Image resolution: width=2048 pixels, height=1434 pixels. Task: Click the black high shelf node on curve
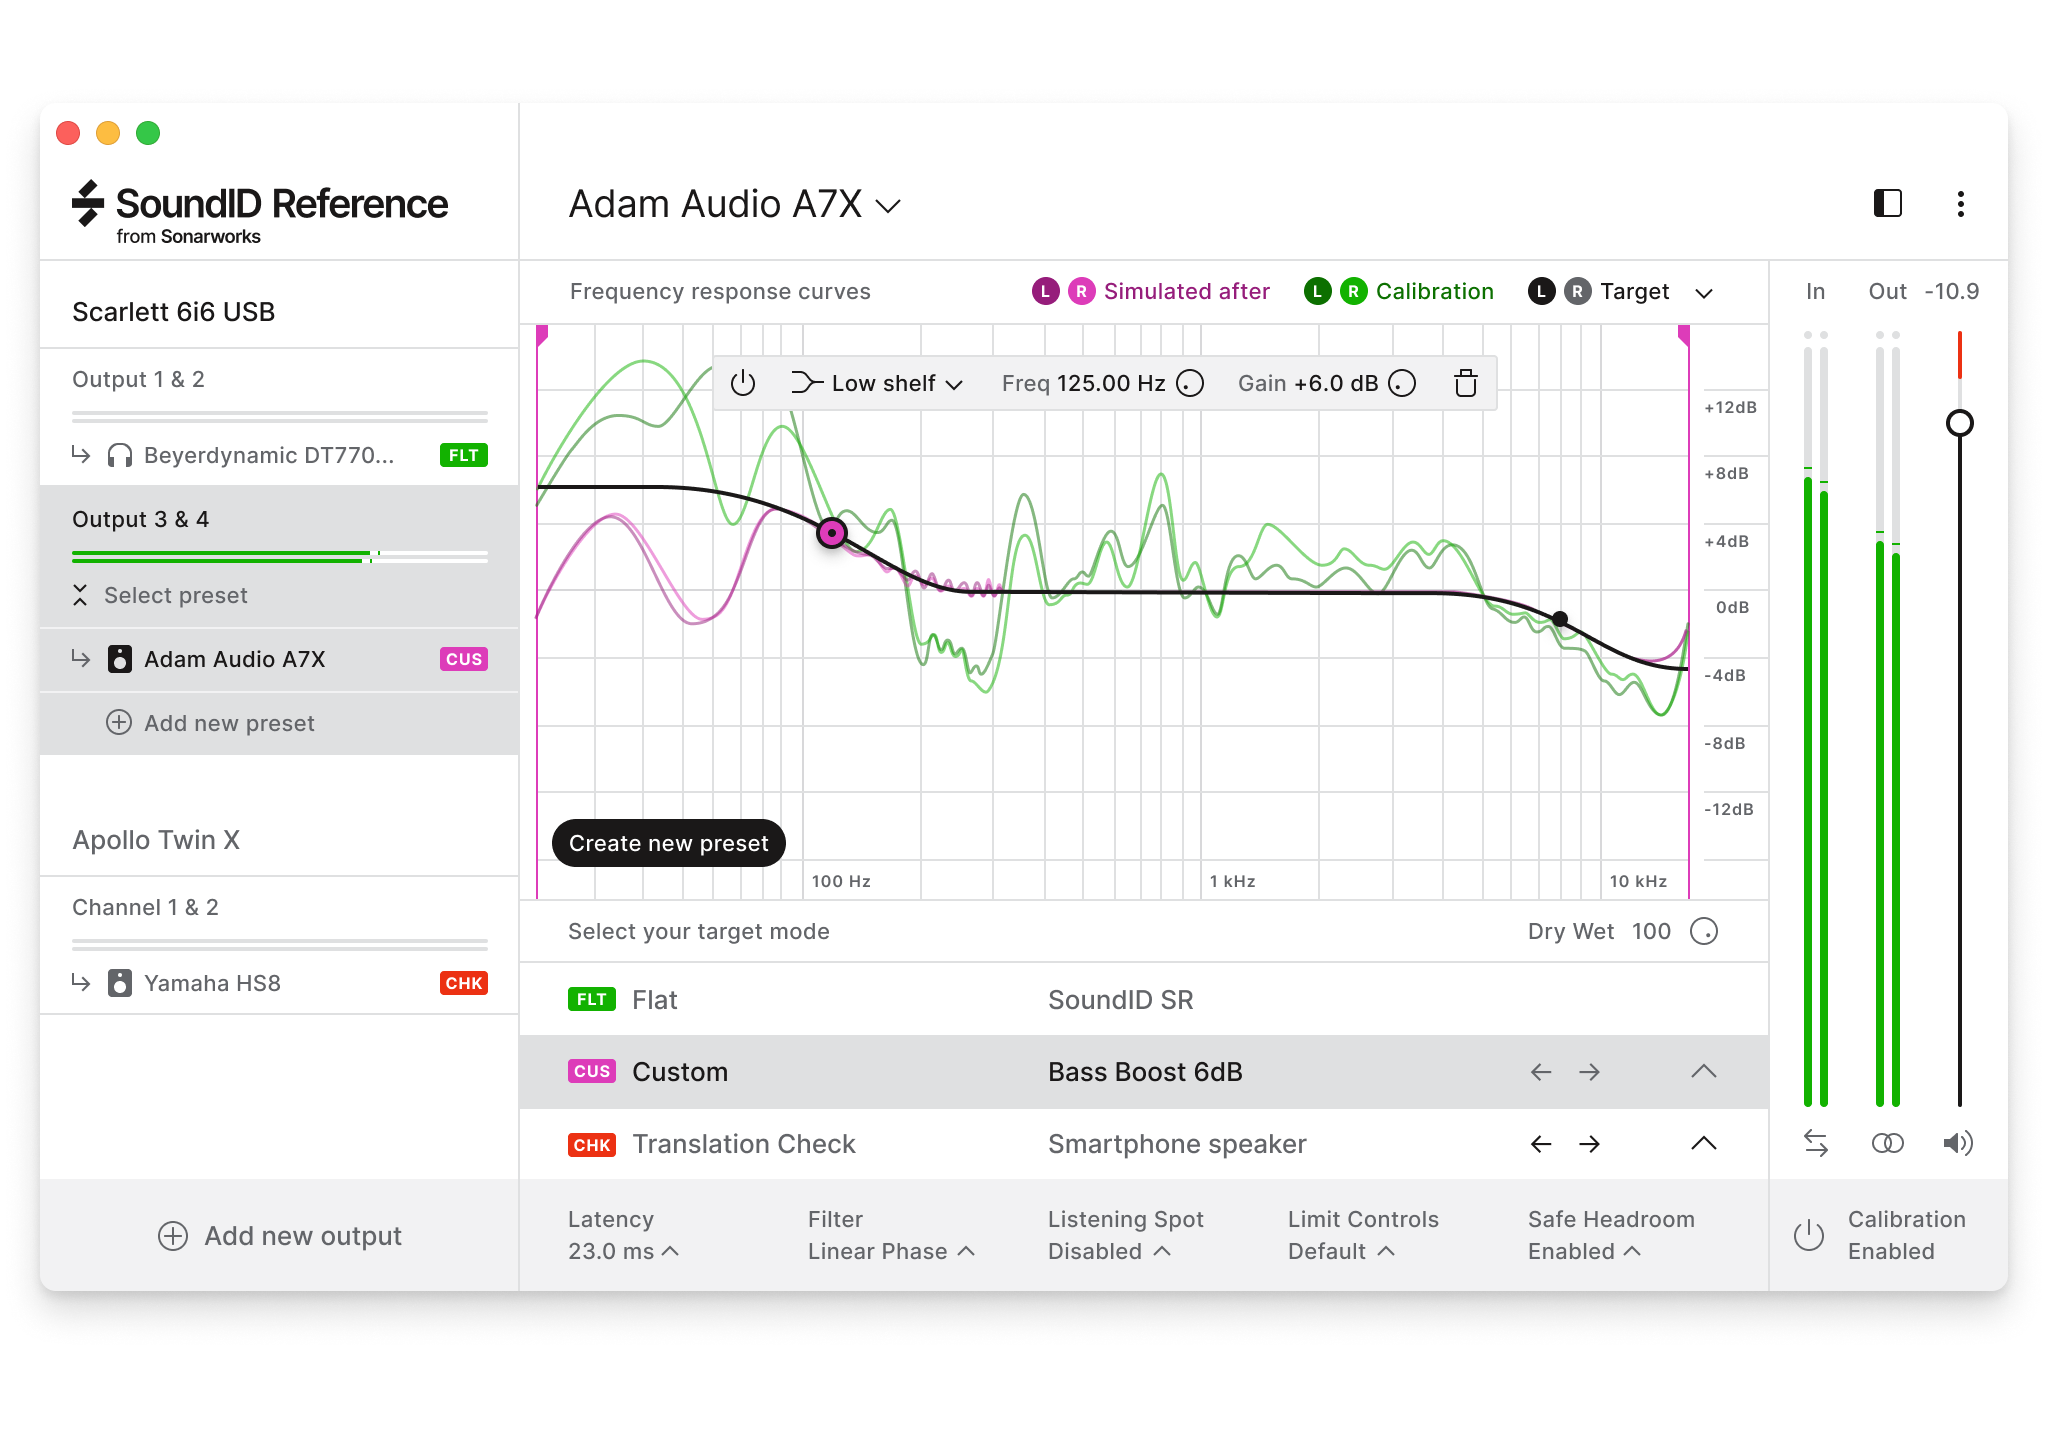[x=1560, y=619]
